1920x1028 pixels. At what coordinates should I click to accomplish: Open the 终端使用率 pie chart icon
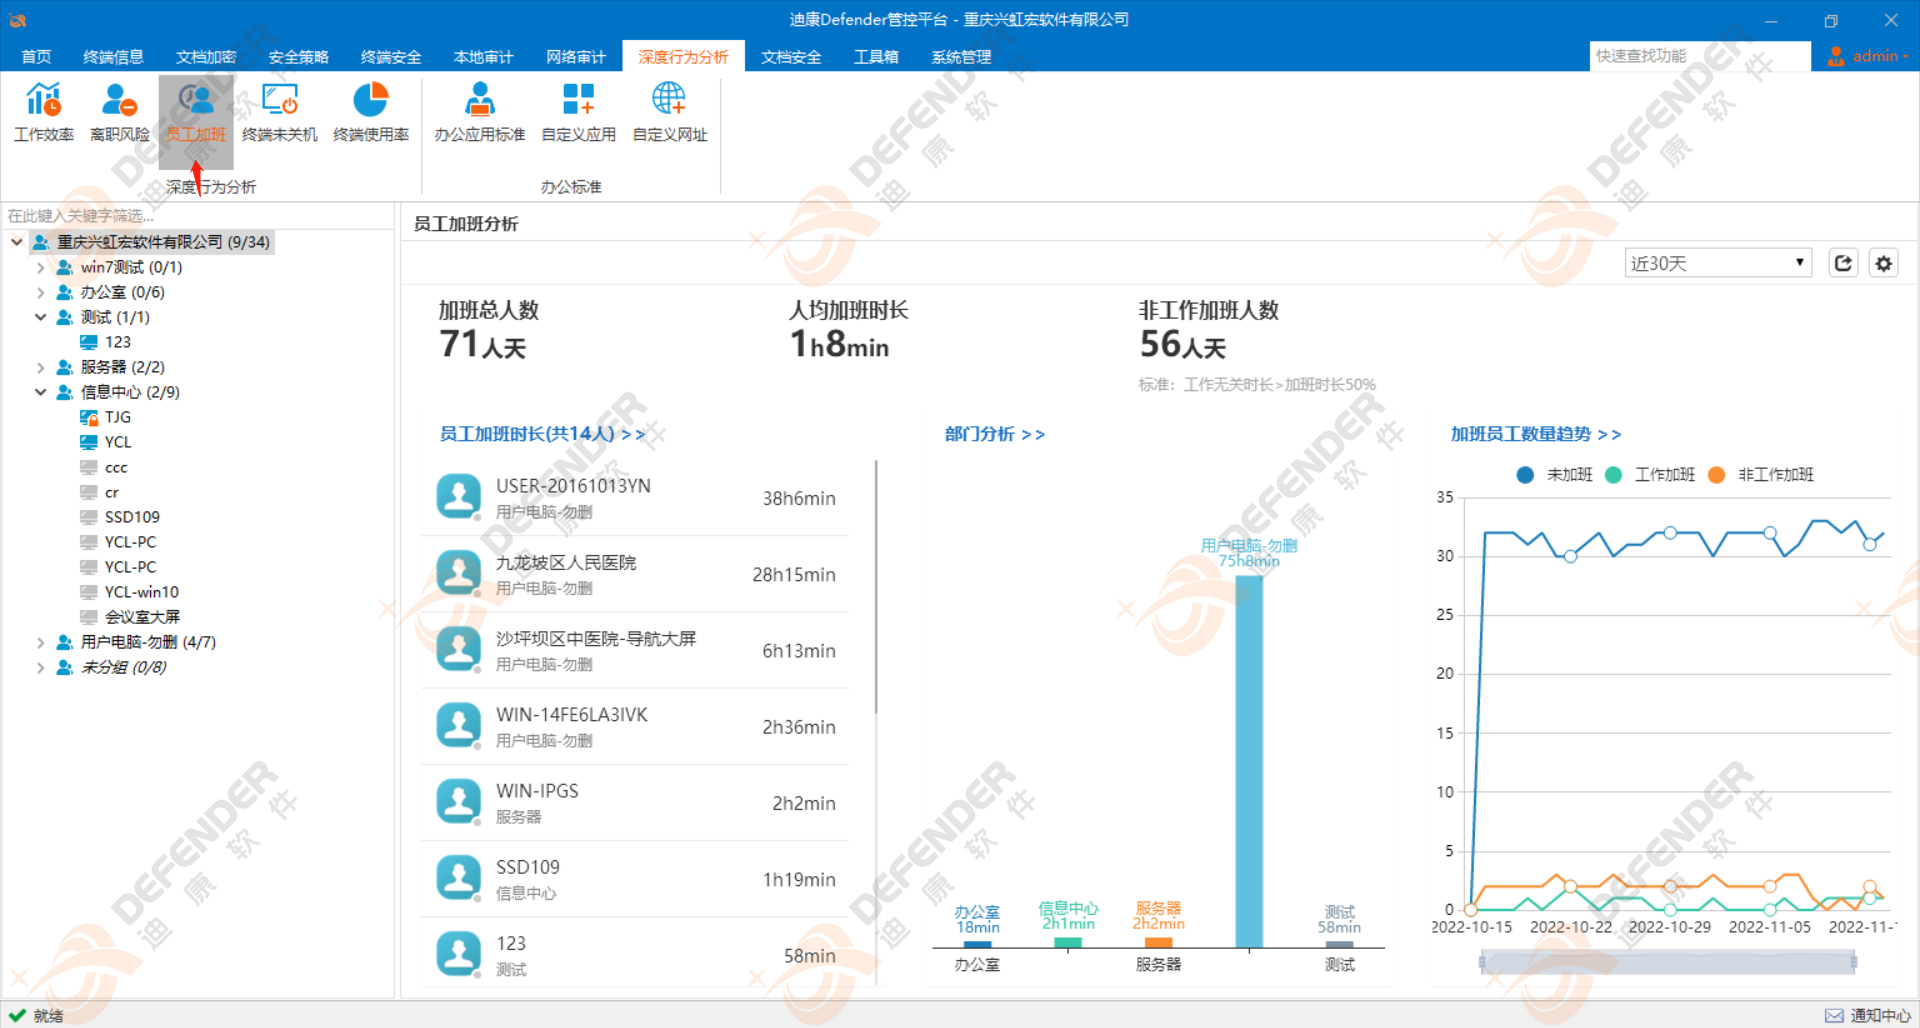[x=371, y=113]
